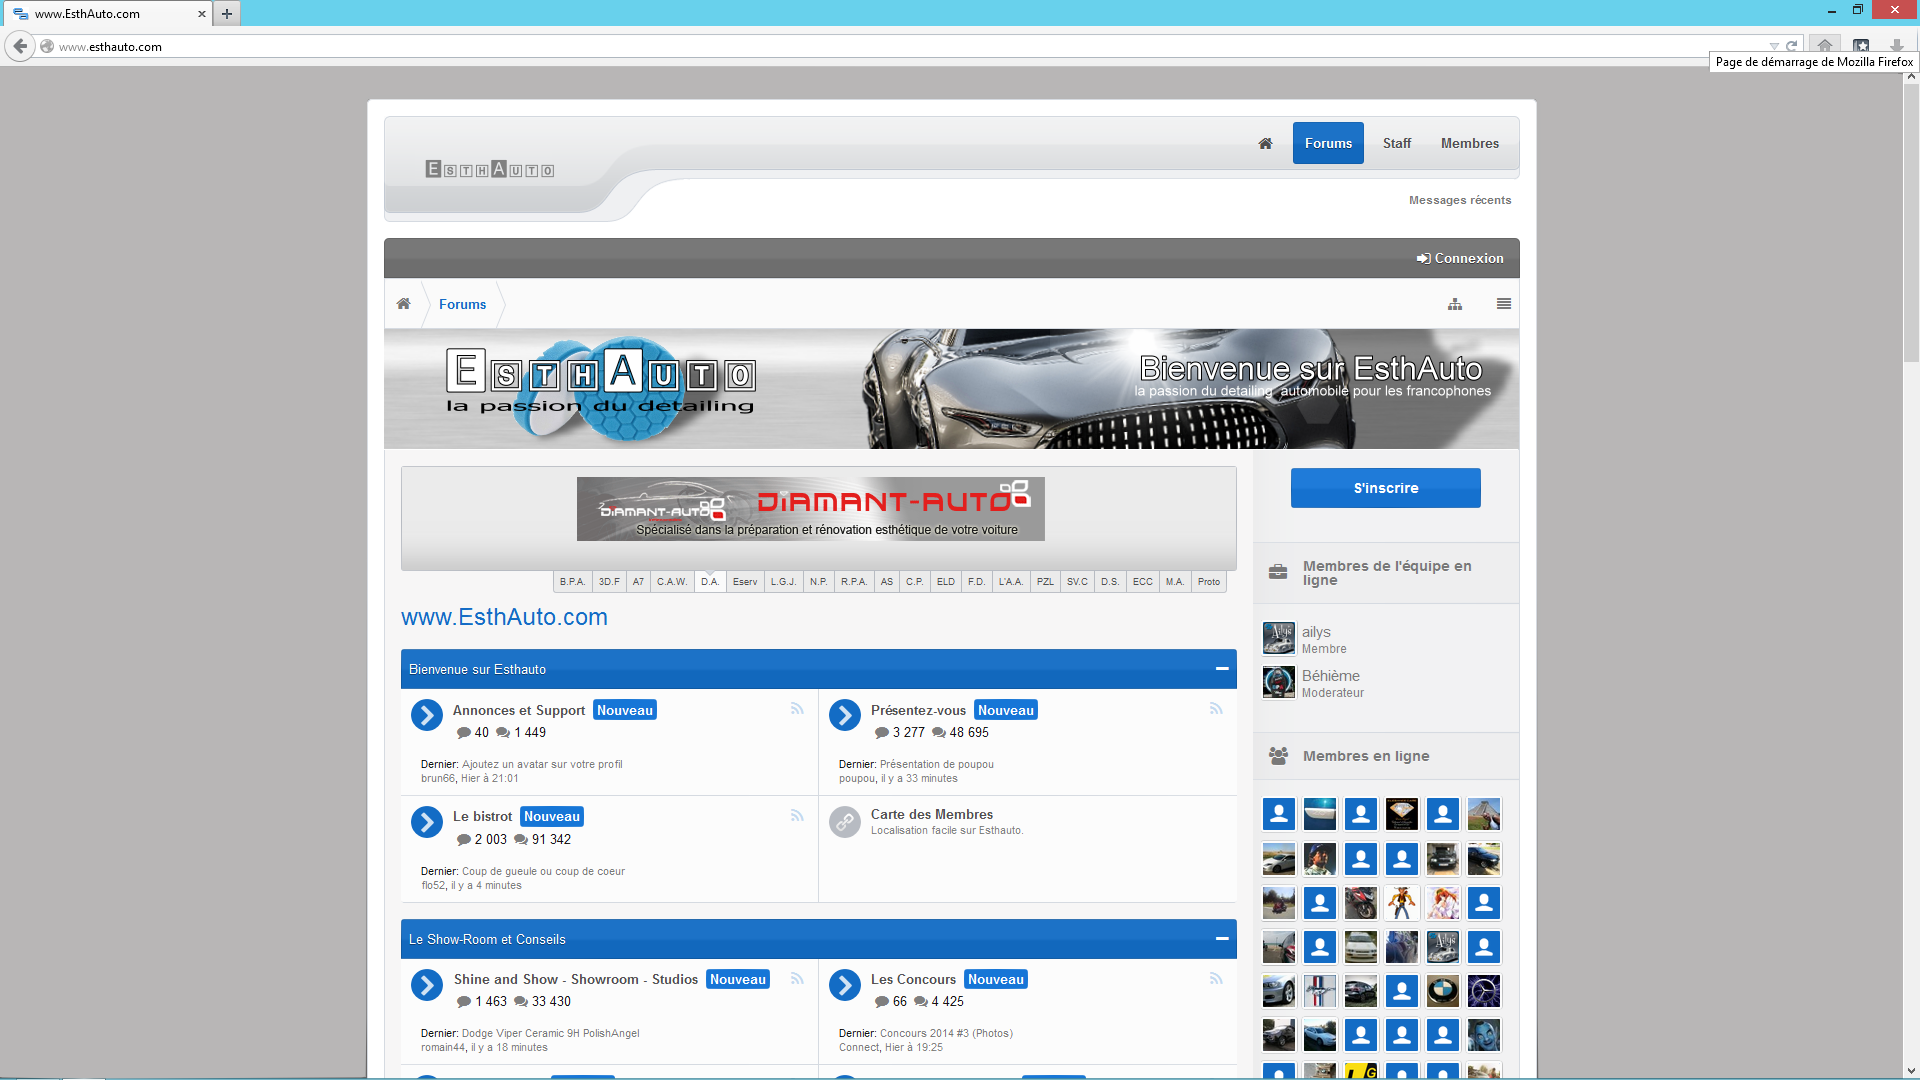Click the Le bistrot forum status icon
This screenshot has height=1080, width=1920.
point(427,822)
